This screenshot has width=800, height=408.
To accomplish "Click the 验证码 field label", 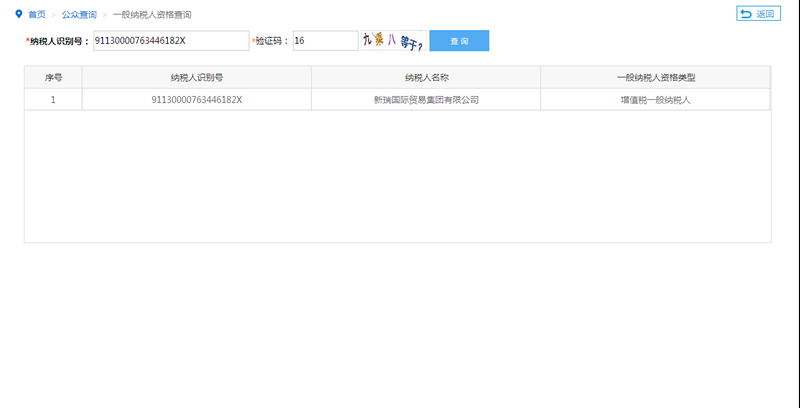I will coord(271,41).
